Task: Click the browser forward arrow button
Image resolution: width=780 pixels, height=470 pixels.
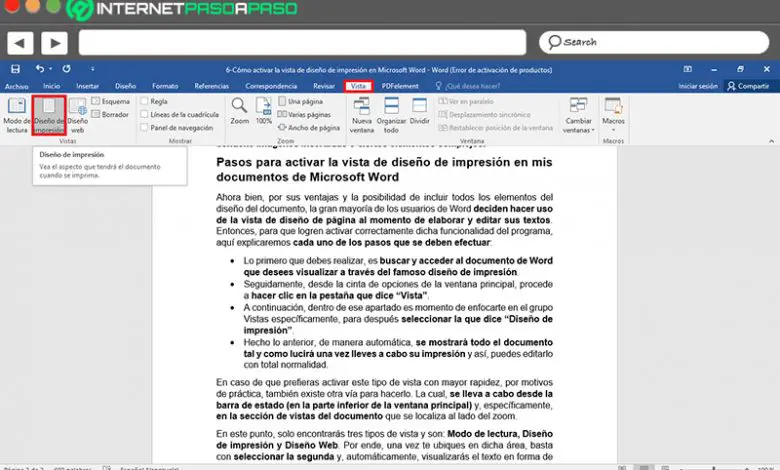Action: [54, 43]
